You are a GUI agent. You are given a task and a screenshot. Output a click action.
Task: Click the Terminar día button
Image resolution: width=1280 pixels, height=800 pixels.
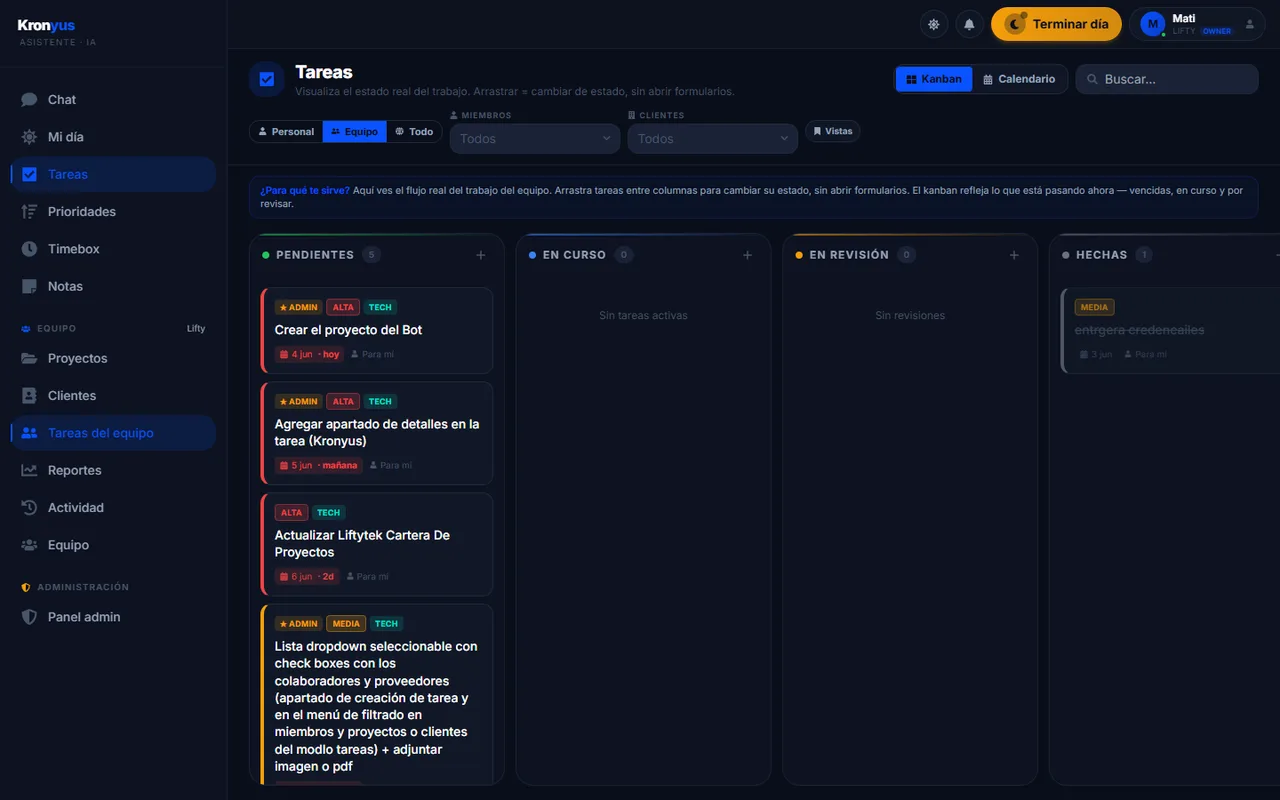point(1056,24)
